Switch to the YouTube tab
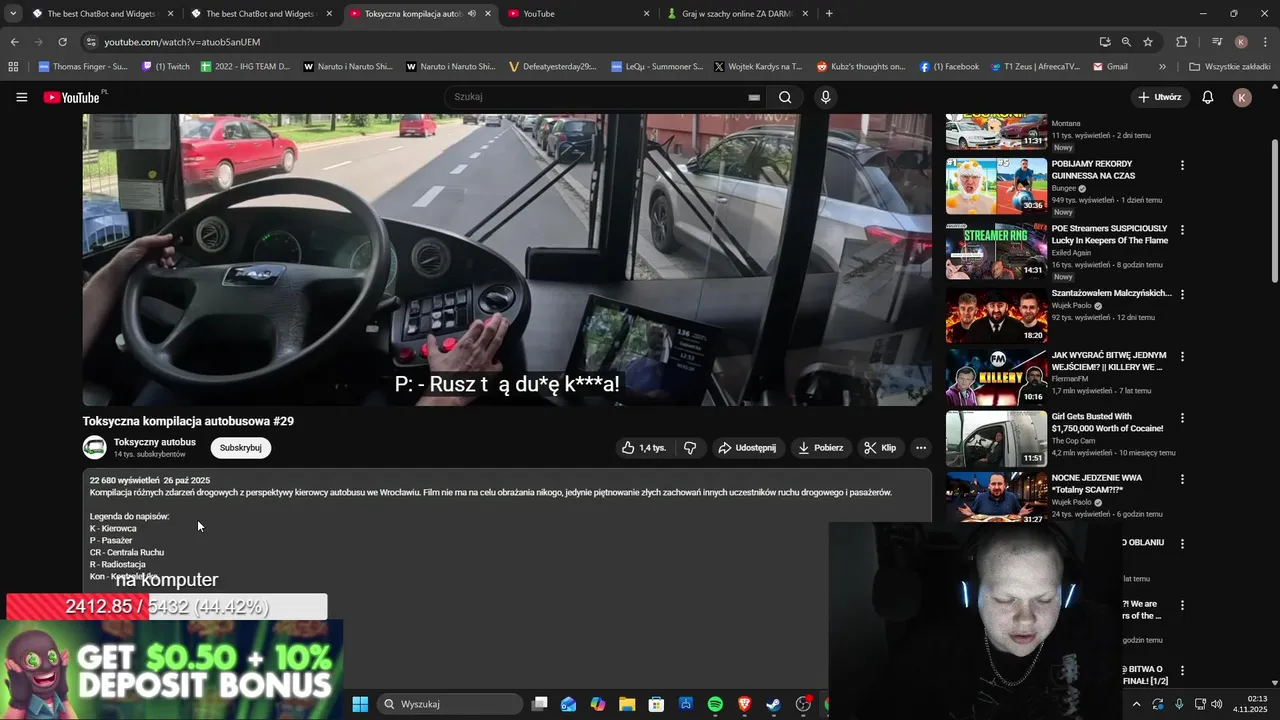 (x=579, y=14)
